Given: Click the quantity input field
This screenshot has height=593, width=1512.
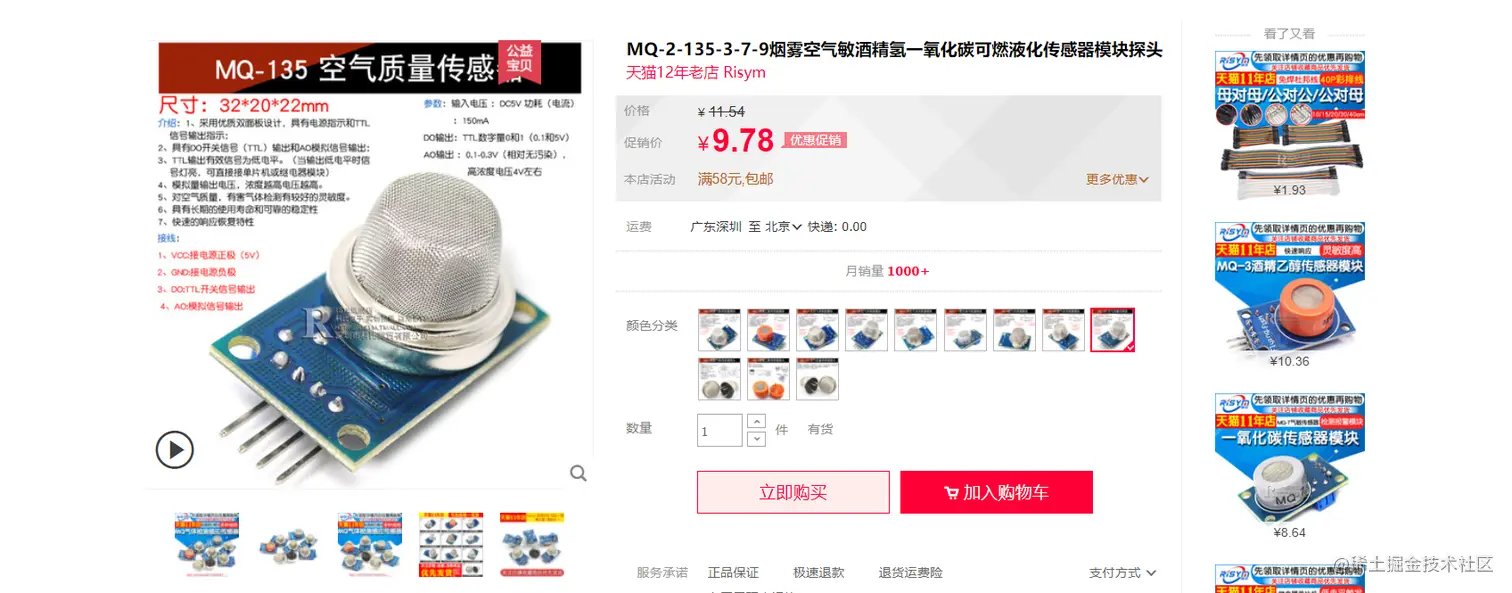Looking at the screenshot, I should click(719, 430).
